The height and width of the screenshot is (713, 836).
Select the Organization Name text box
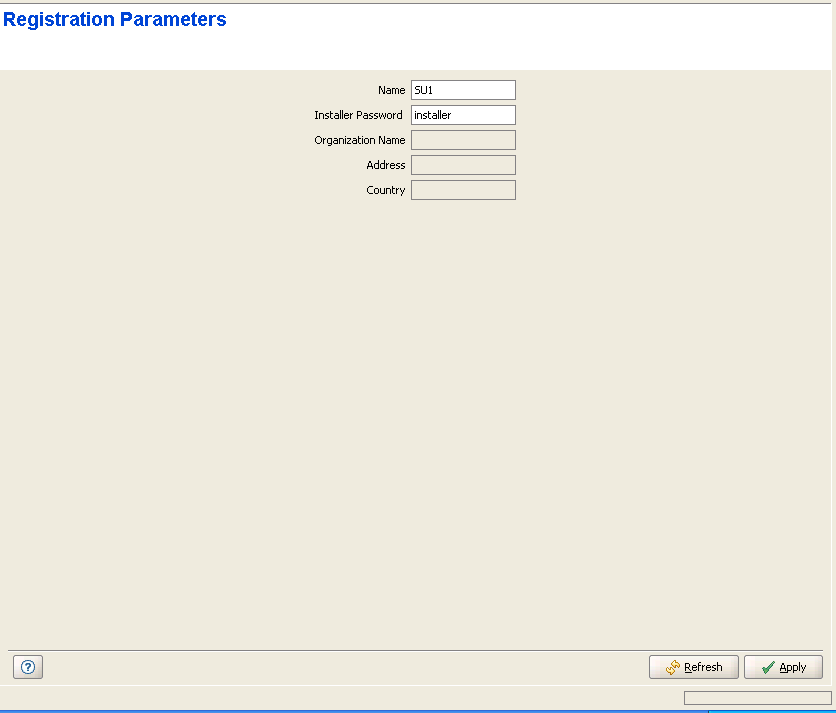[463, 140]
